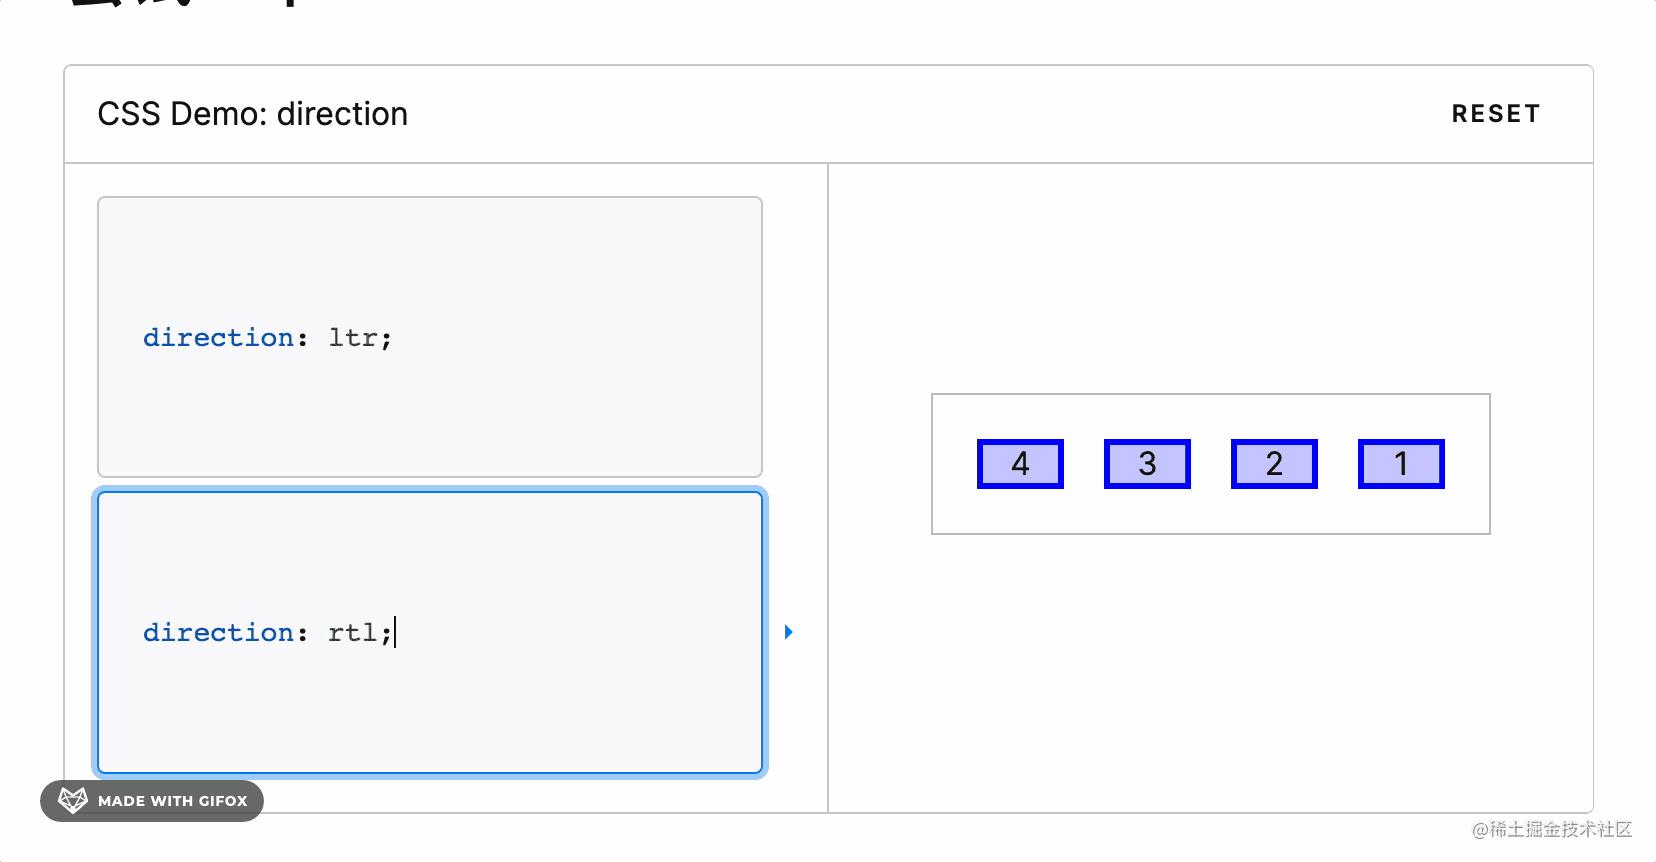
Task: Click the box labeled 3 in the preview
Action: [1147, 463]
